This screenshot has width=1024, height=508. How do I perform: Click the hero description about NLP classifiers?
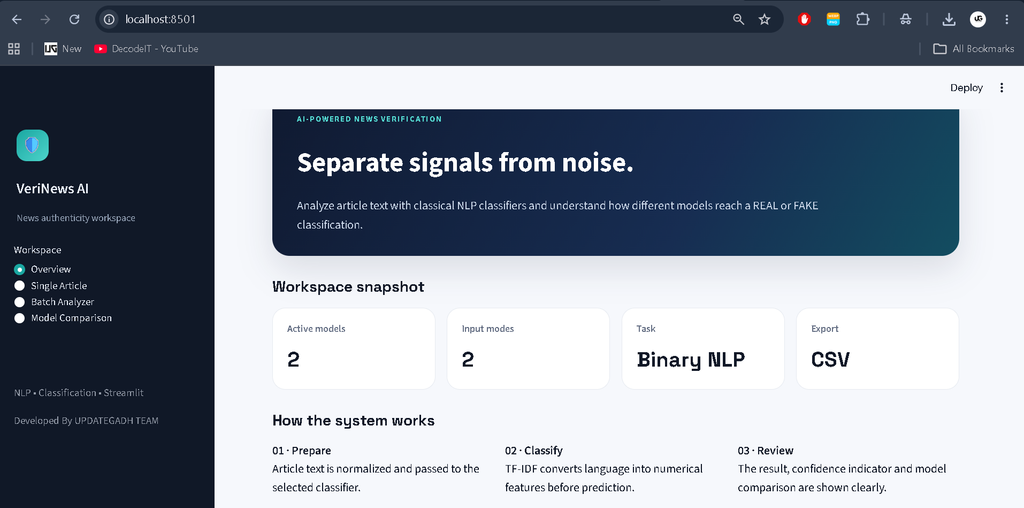pos(557,215)
